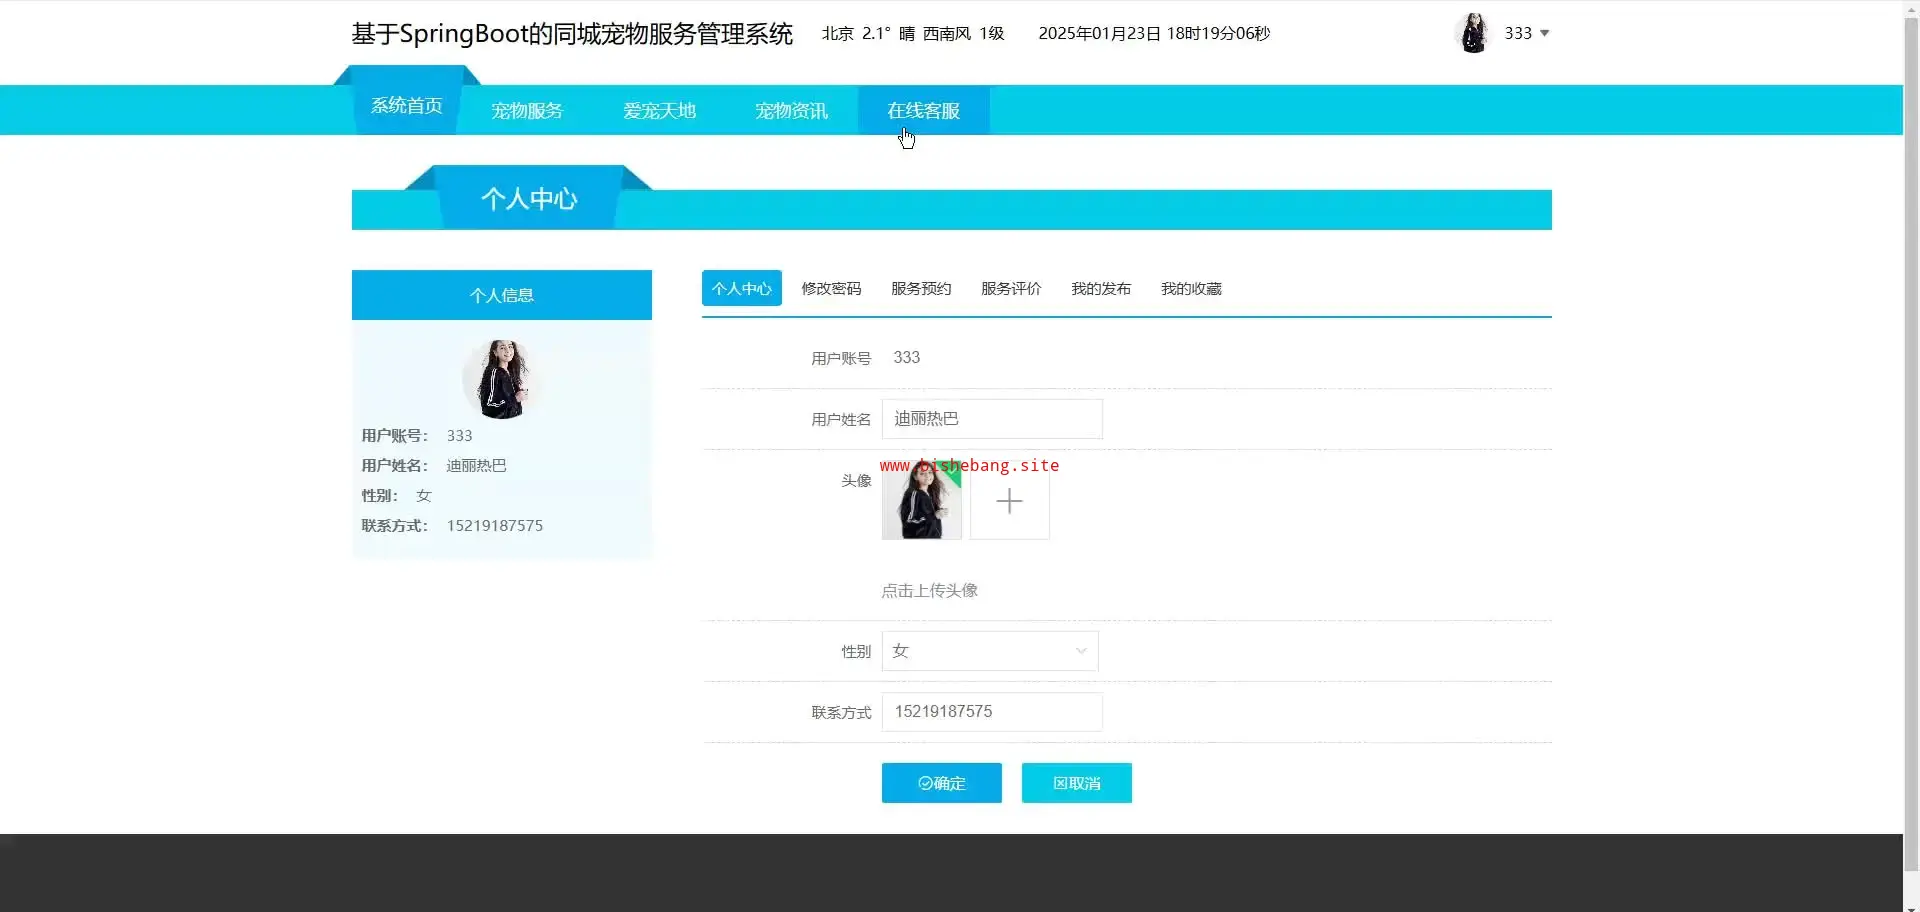This screenshot has width=1920, height=912.
Task: Navigate to 宠物资讯 page
Action: coord(791,111)
